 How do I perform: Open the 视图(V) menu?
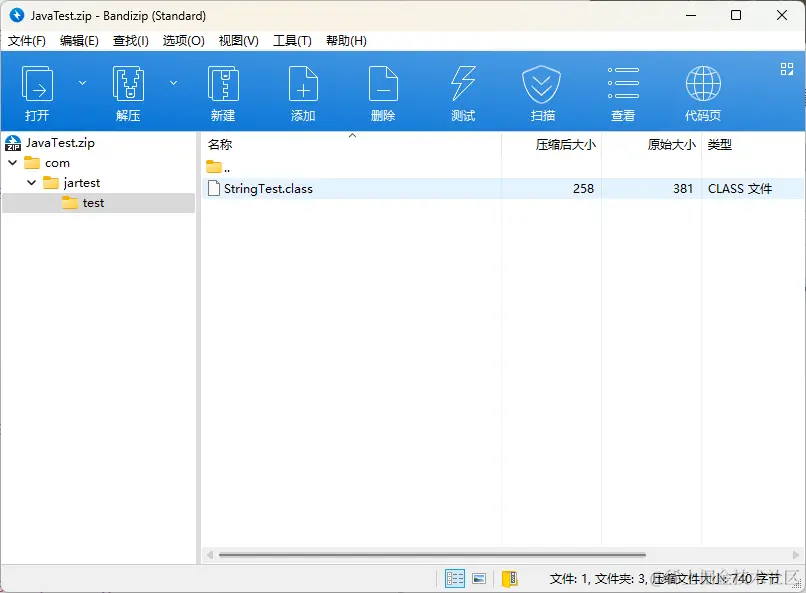239,41
